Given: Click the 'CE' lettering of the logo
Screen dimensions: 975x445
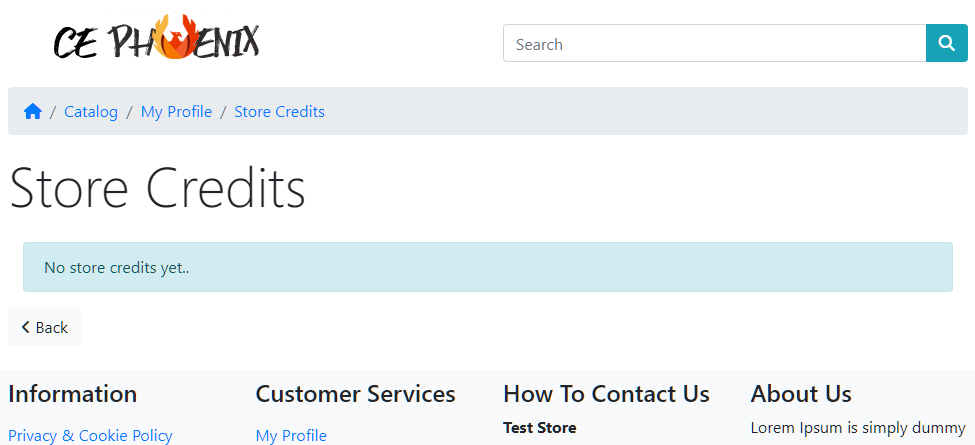Looking at the screenshot, I should pos(75,44).
